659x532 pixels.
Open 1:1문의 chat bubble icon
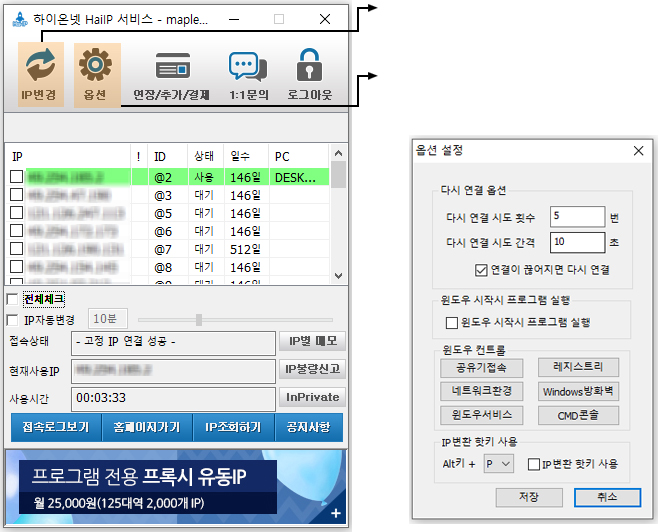(x=248, y=66)
